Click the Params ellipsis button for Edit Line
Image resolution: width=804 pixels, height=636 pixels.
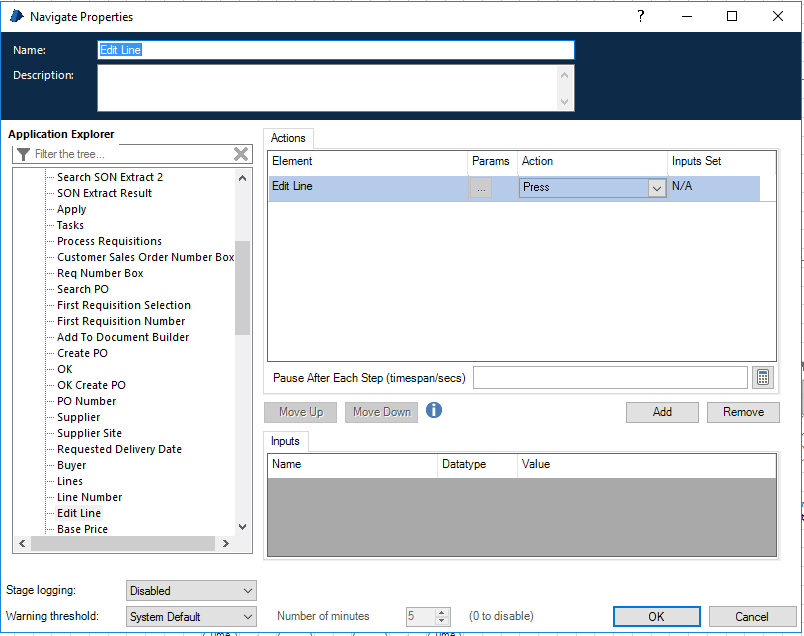pyautogui.click(x=481, y=187)
